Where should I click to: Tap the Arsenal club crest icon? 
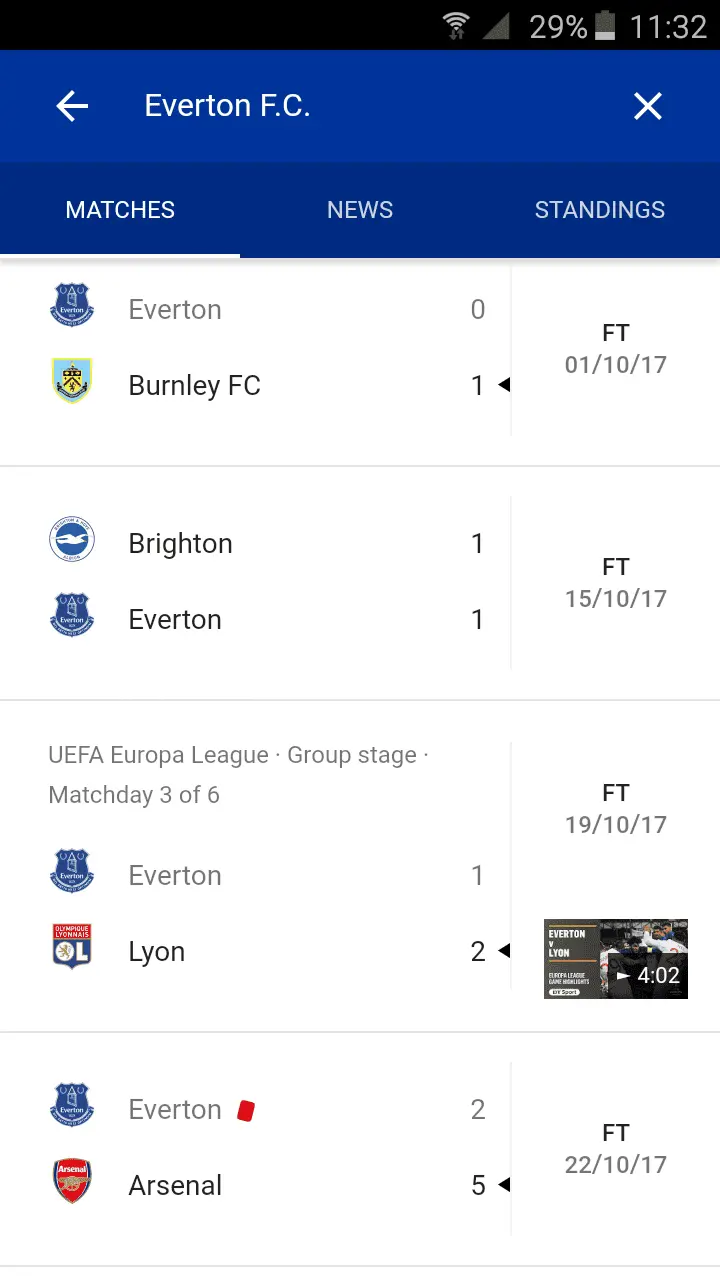72,1181
